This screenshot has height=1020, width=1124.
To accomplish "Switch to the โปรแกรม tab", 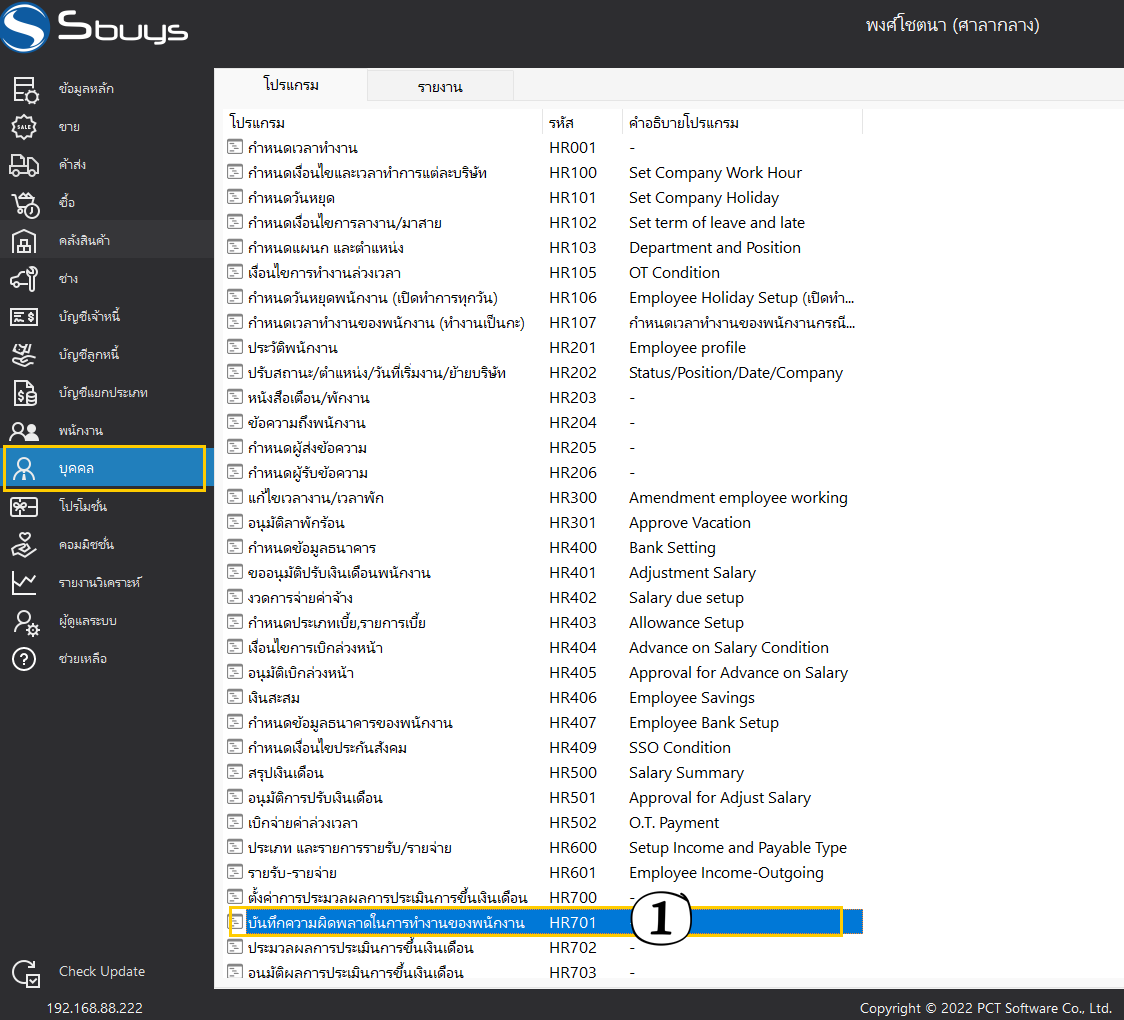I will [291, 85].
